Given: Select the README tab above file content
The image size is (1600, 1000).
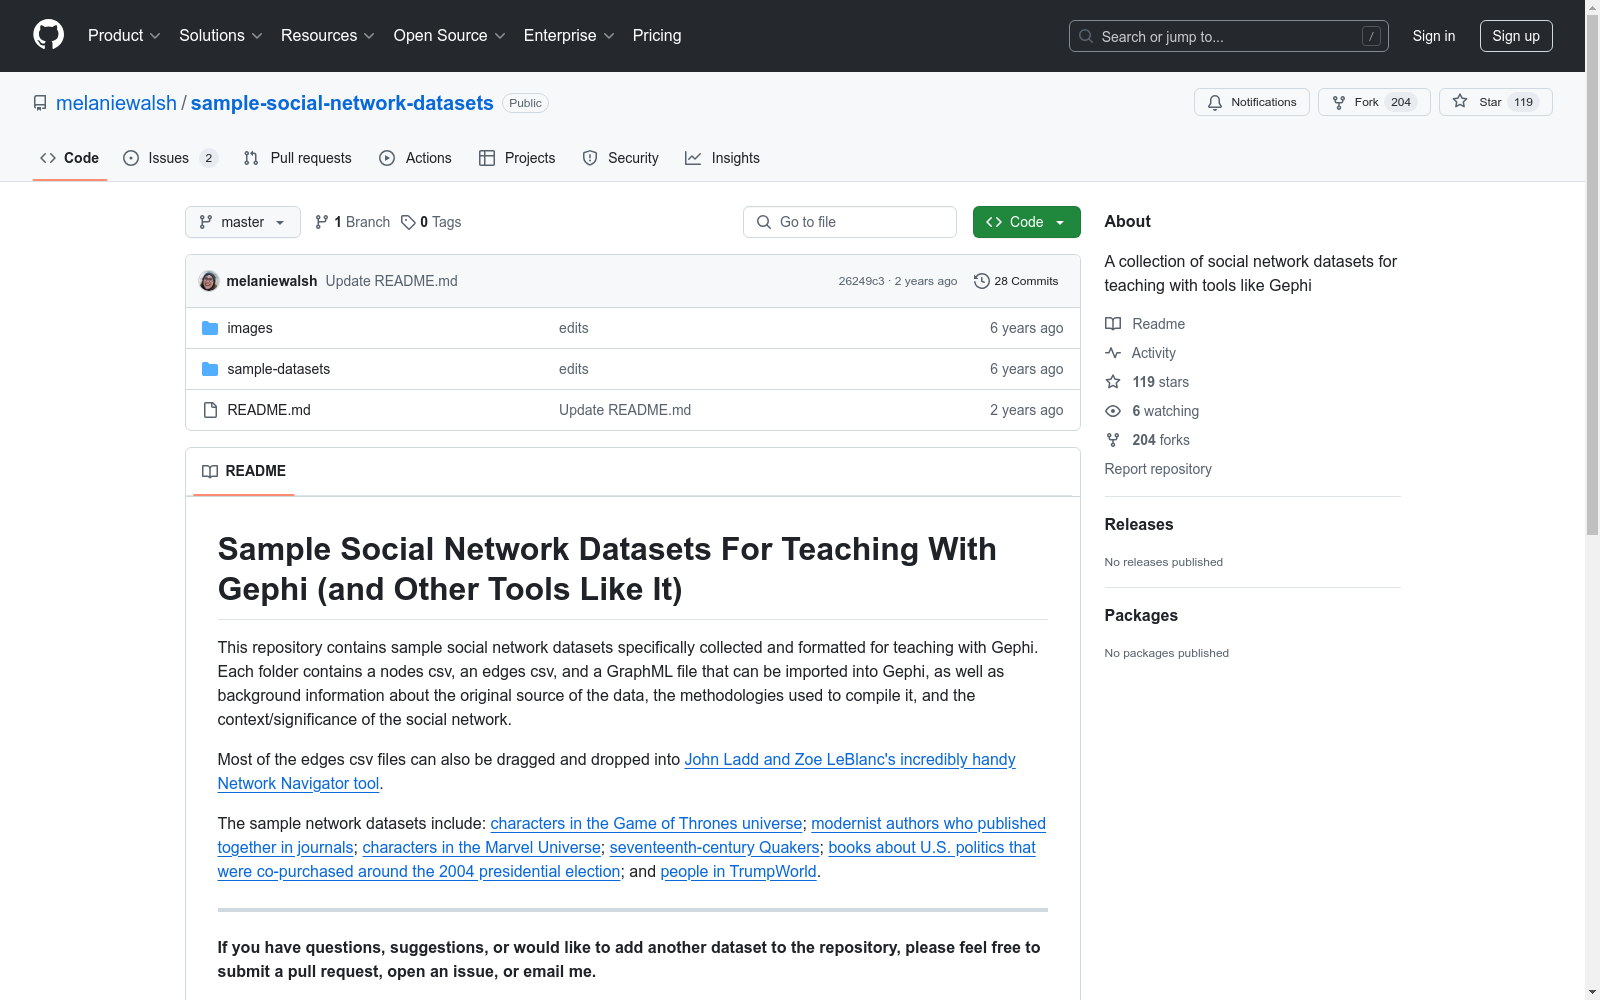Looking at the screenshot, I should click(x=244, y=471).
